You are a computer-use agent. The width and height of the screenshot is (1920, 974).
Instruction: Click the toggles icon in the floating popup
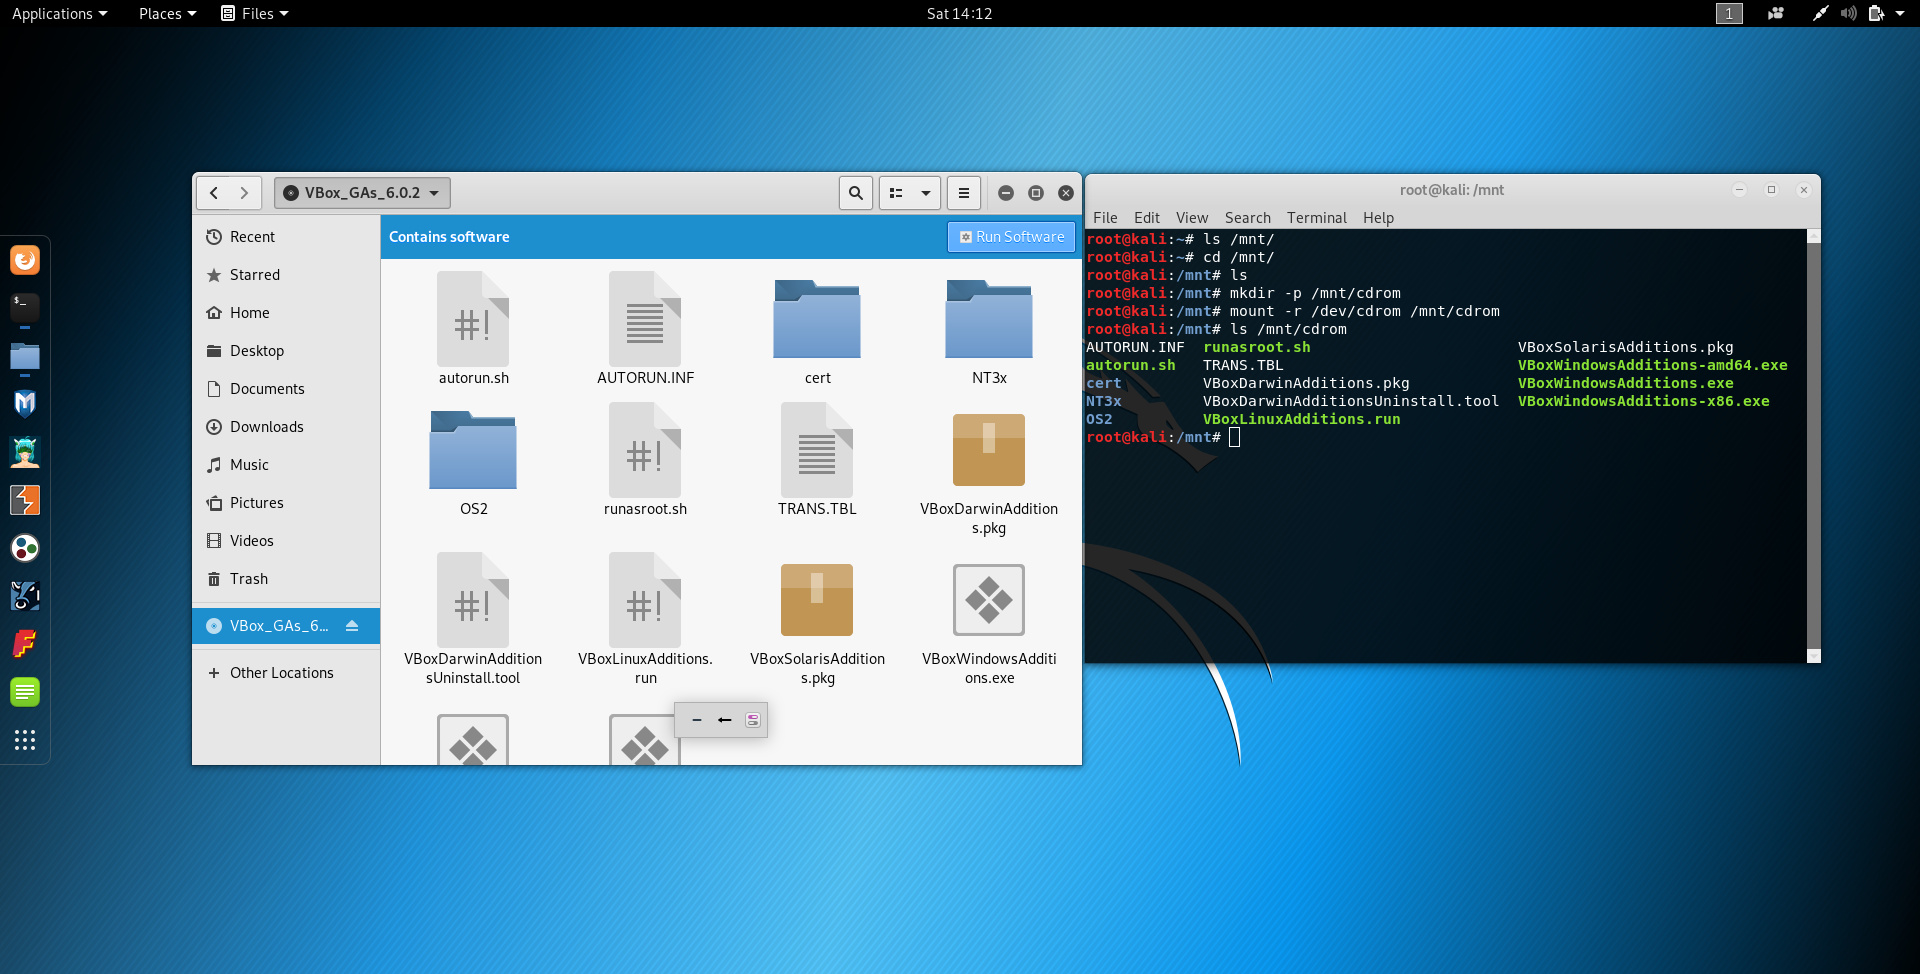pyautogui.click(x=752, y=719)
